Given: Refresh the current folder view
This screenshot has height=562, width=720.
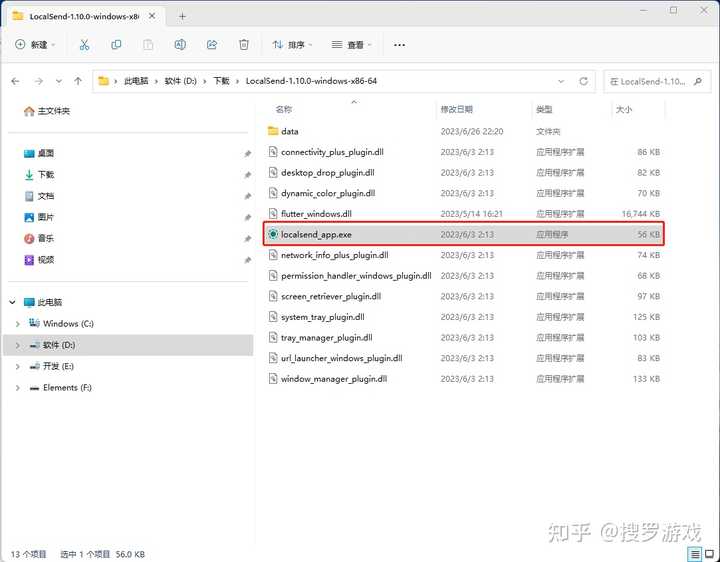Looking at the screenshot, I should click(582, 81).
